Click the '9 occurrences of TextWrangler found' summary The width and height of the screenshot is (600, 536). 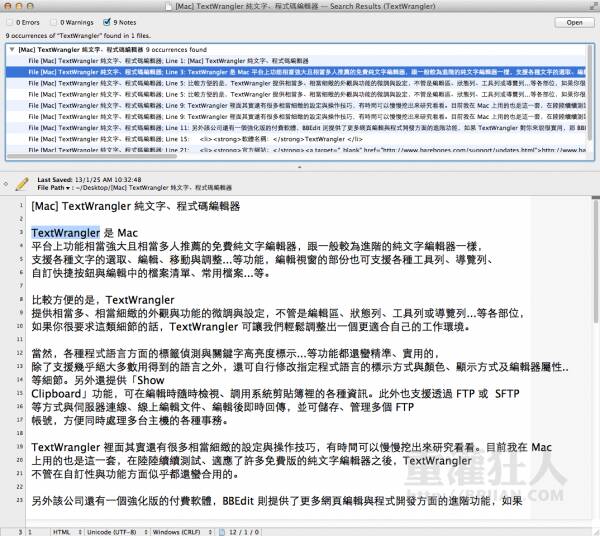[x=78, y=36]
